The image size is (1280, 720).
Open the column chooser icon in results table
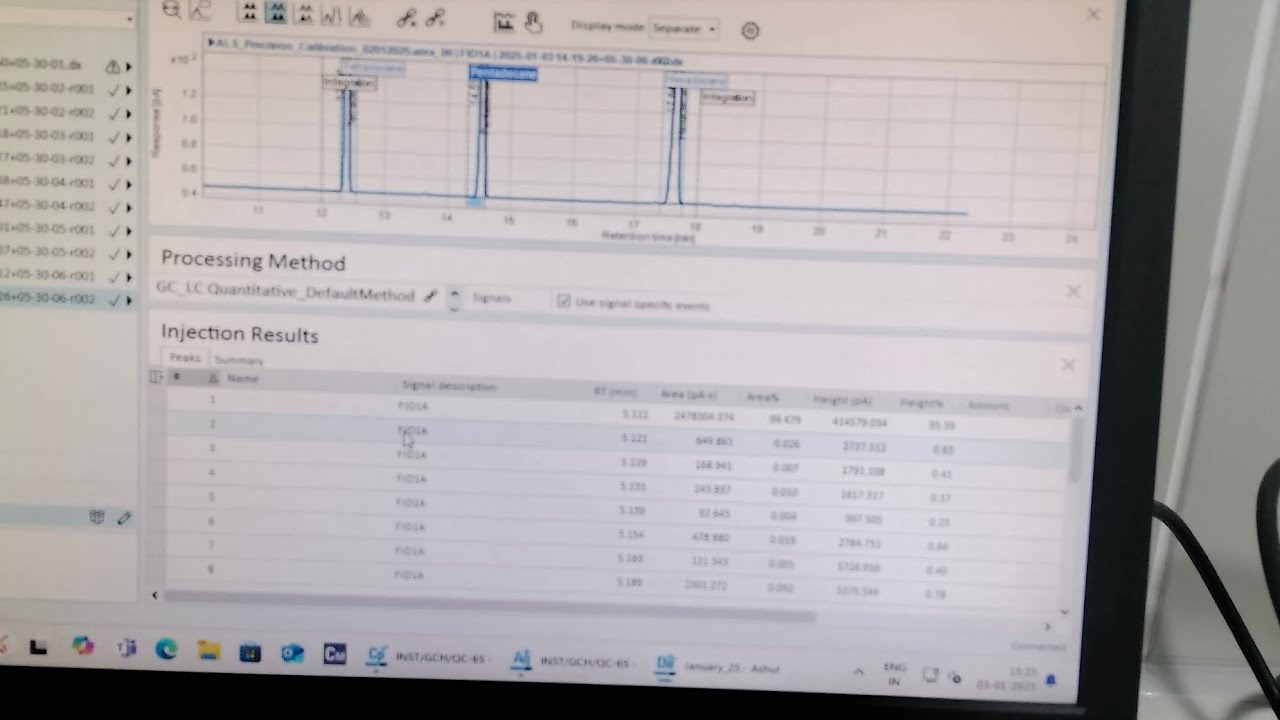[x=156, y=376]
